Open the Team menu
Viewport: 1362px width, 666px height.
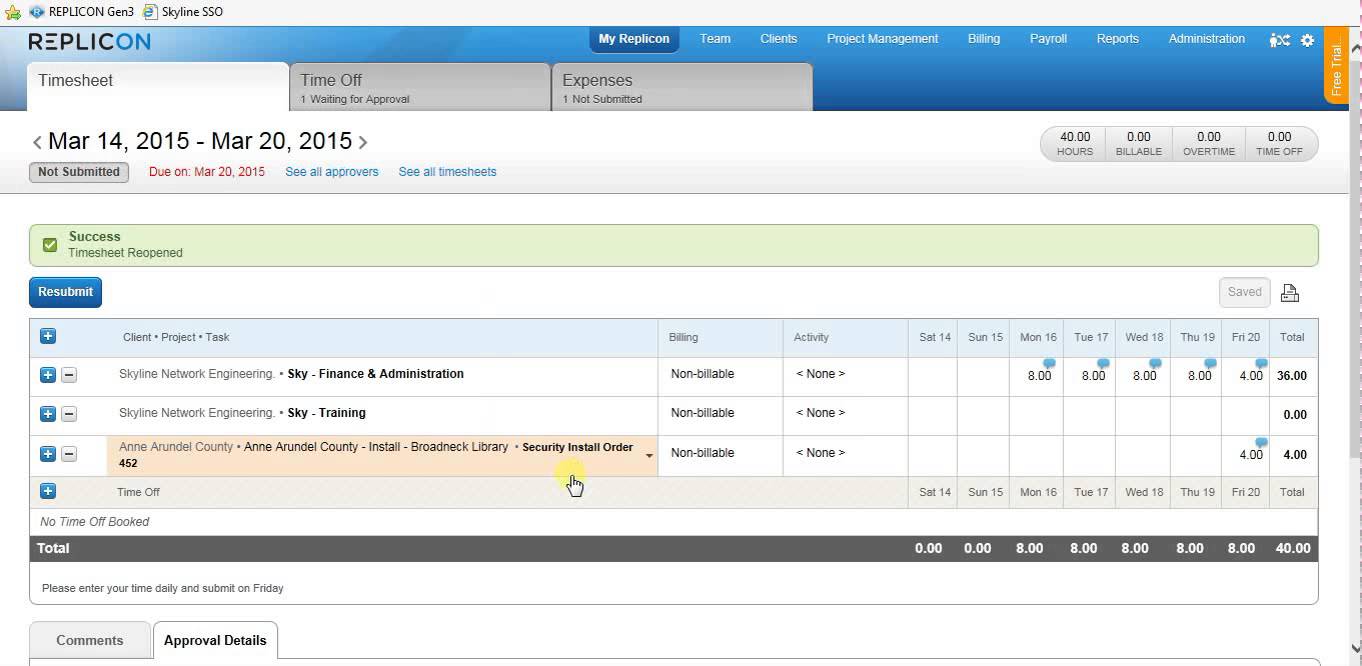point(715,39)
